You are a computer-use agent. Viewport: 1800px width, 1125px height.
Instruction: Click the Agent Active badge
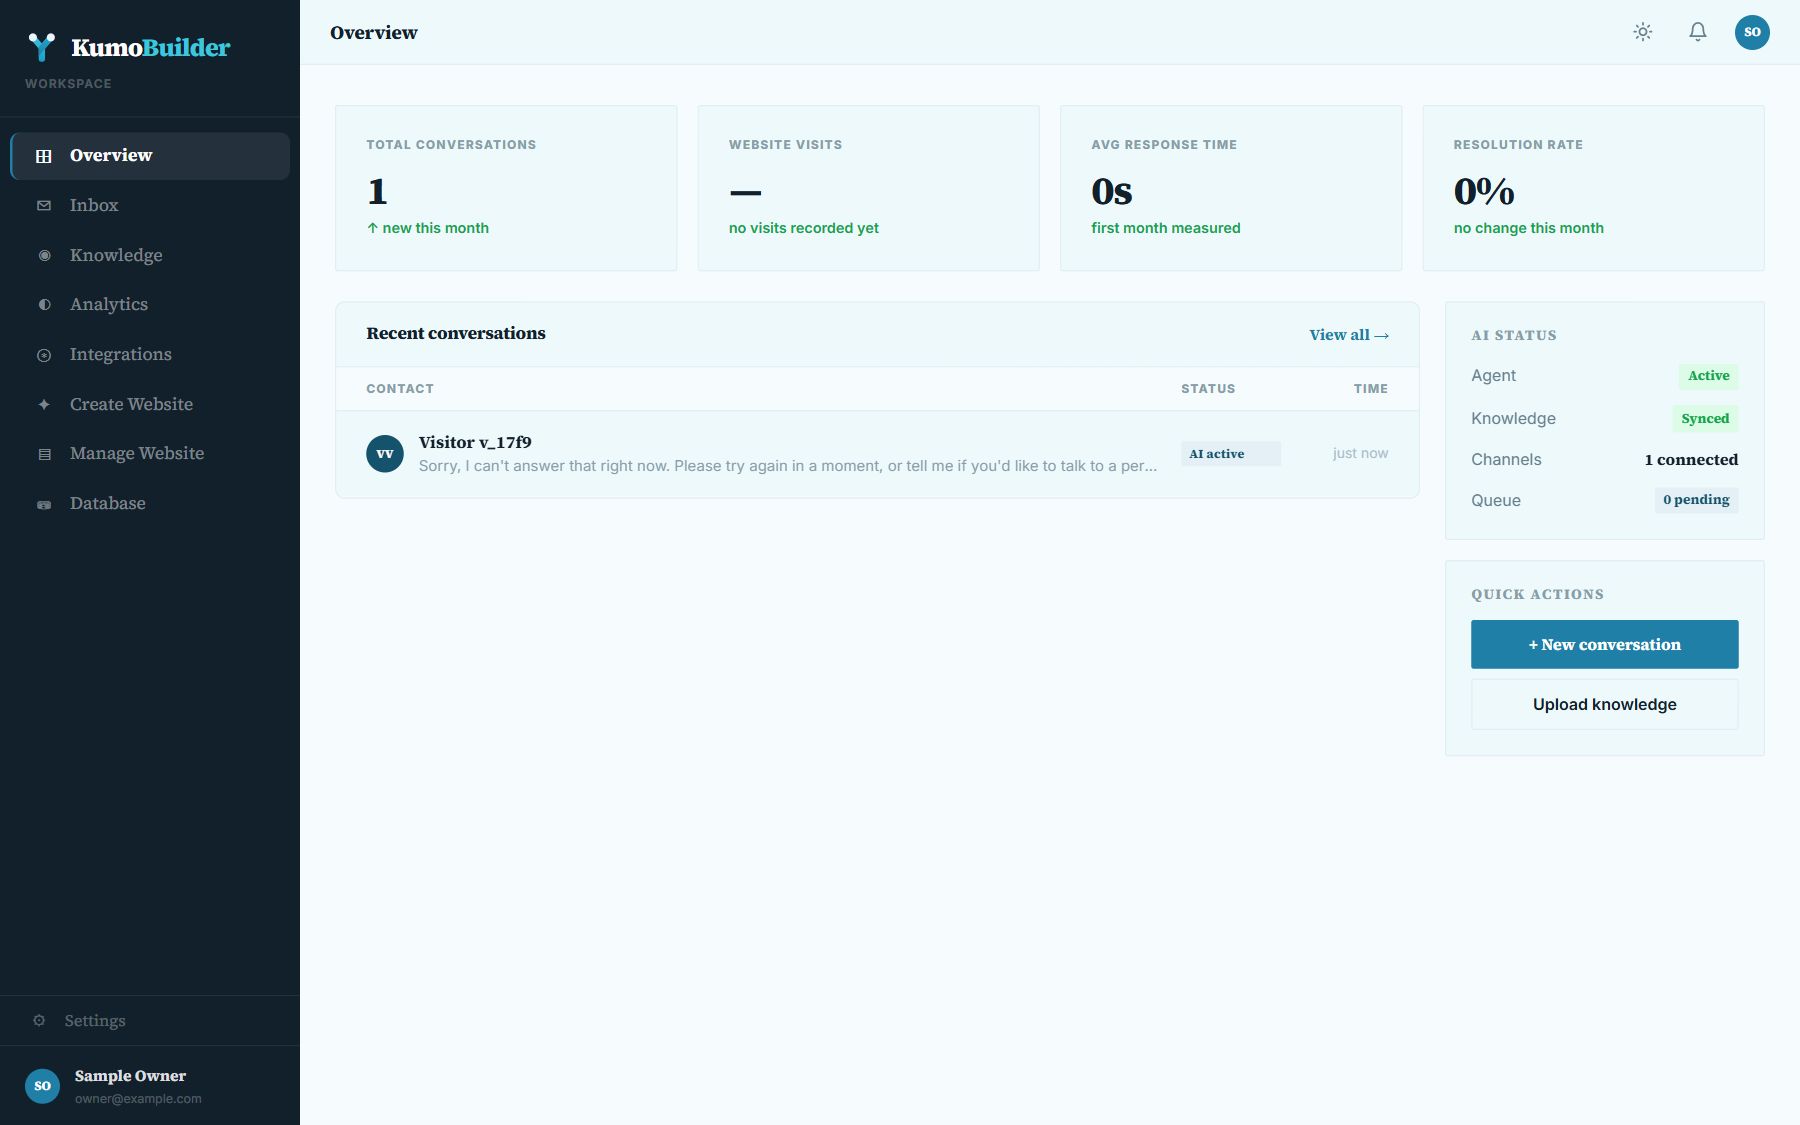1708,376
